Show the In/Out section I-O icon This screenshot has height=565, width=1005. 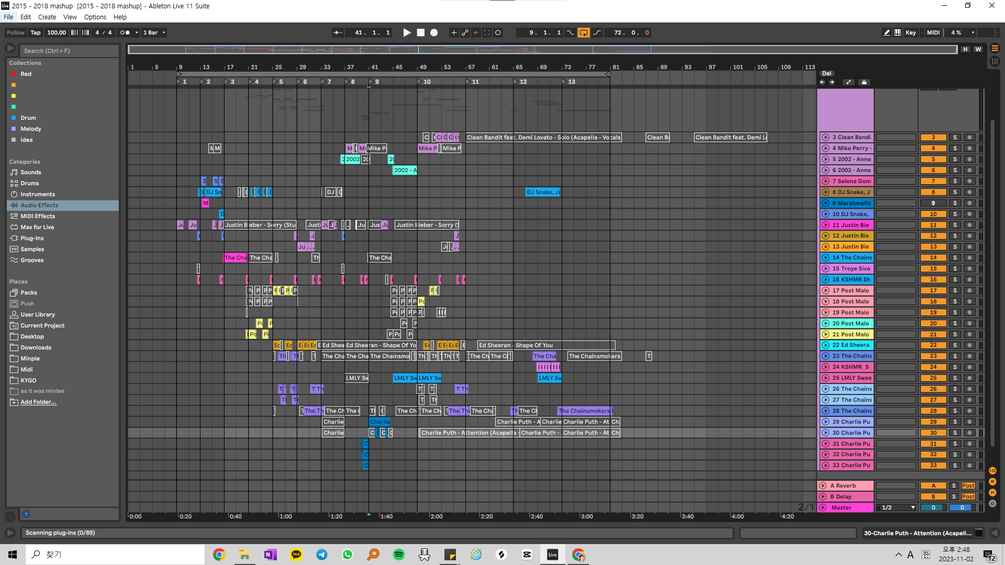pos(993,471)
